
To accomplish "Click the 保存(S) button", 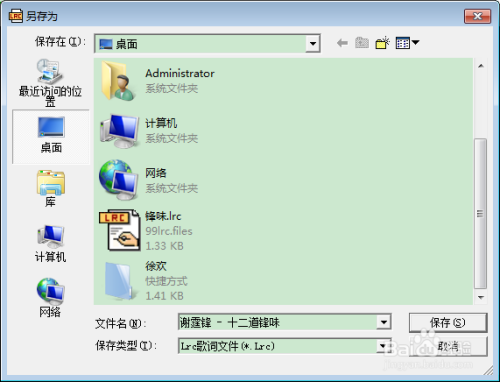I will click(x=448, y=322).
